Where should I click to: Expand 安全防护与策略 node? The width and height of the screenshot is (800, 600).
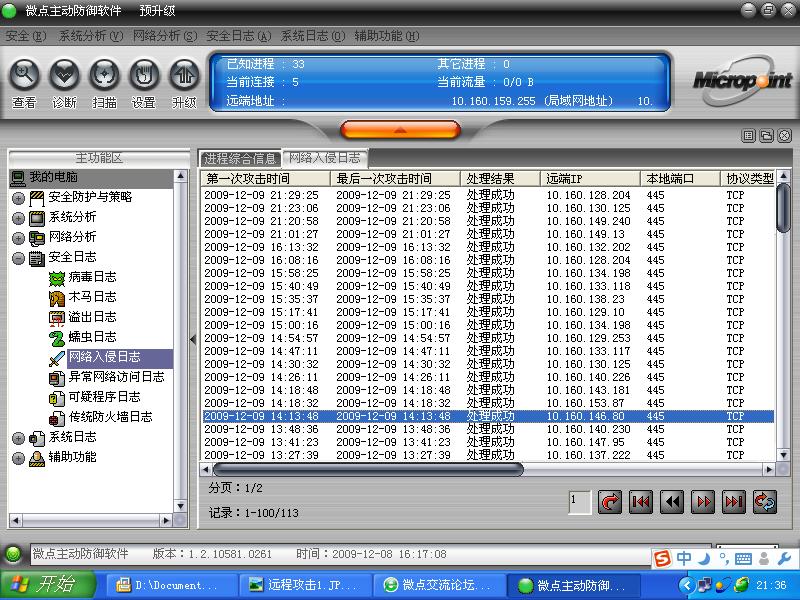(18, 198)
